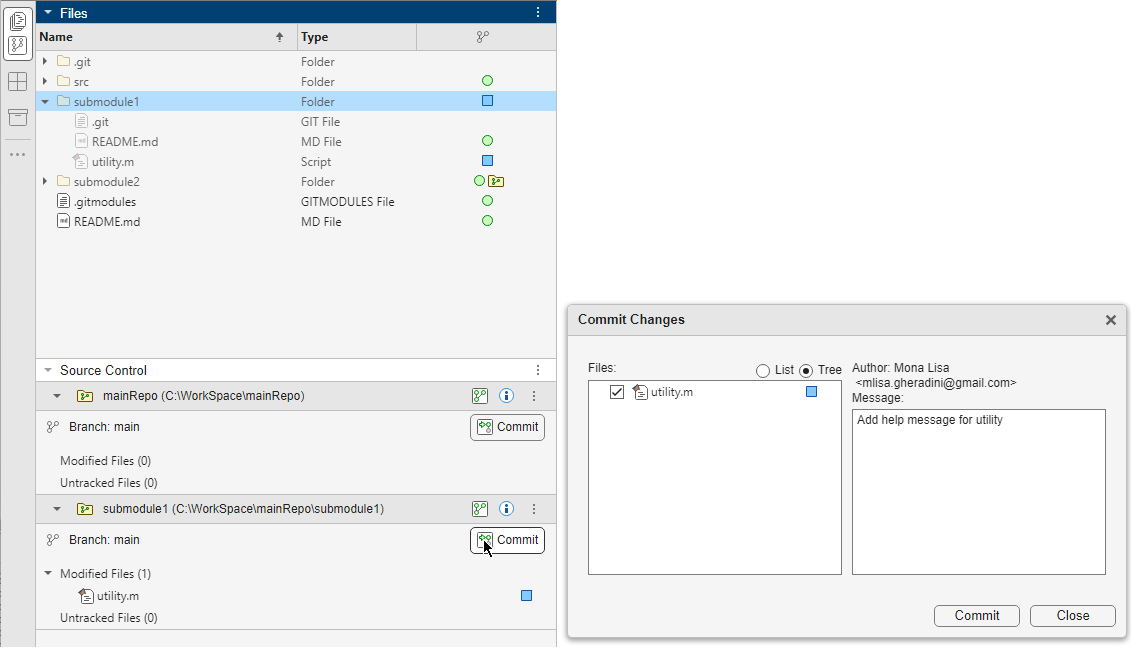The image size is (1131, 649).
Task: Click the archive box icon in the sidebar
Action: tap(17, 117)
